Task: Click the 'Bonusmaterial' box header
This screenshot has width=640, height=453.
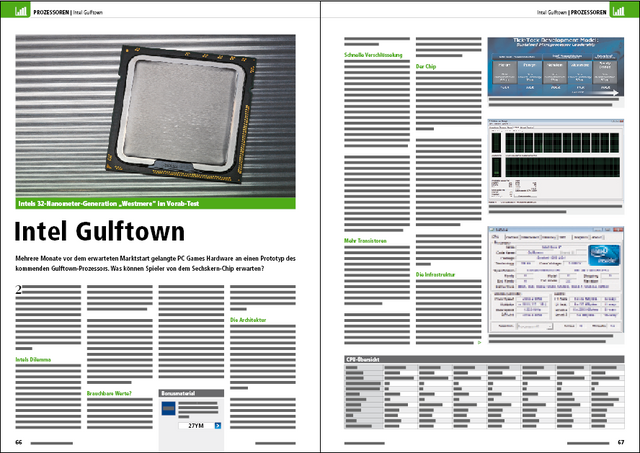Action: click(x=191, y=393)
